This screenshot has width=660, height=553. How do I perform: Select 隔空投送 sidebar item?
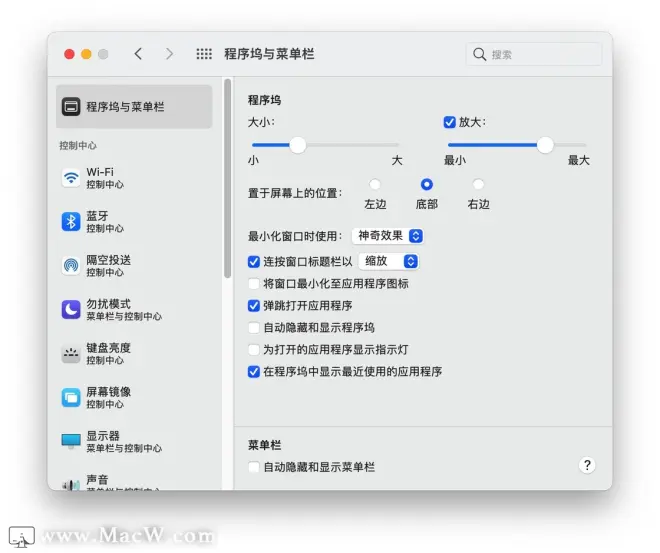tap(134, 266)
